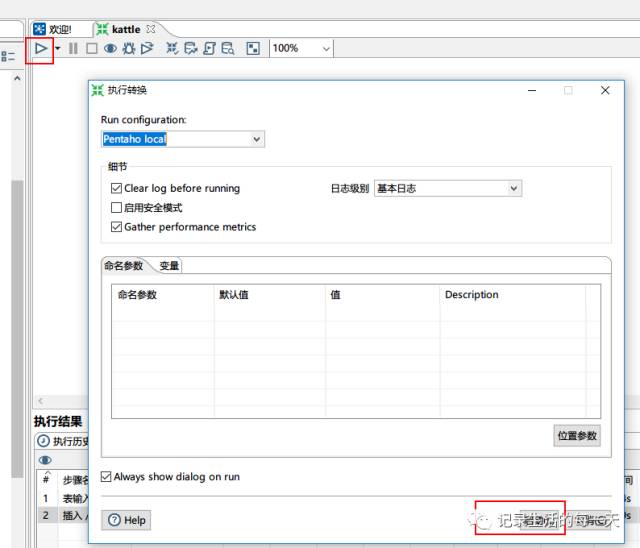Open the 日志级别 基本日志 dropdown
This screenshot has width=640, height=548.
[448, 189]
